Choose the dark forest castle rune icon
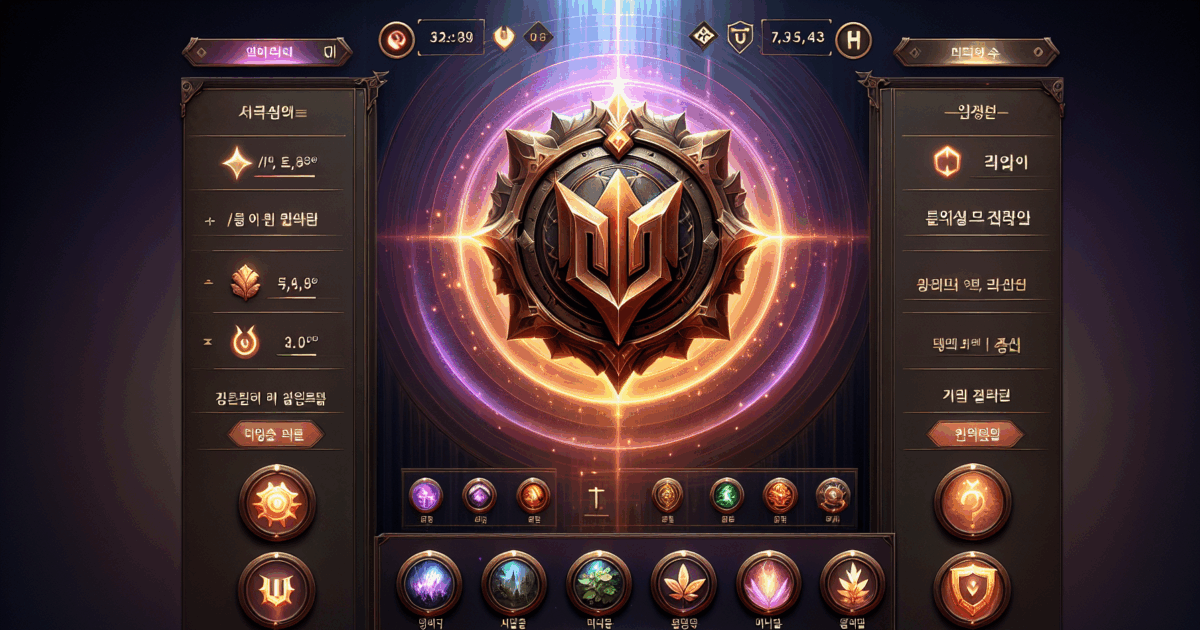This screenshot has height=630, width=1200. coord(512,582)
